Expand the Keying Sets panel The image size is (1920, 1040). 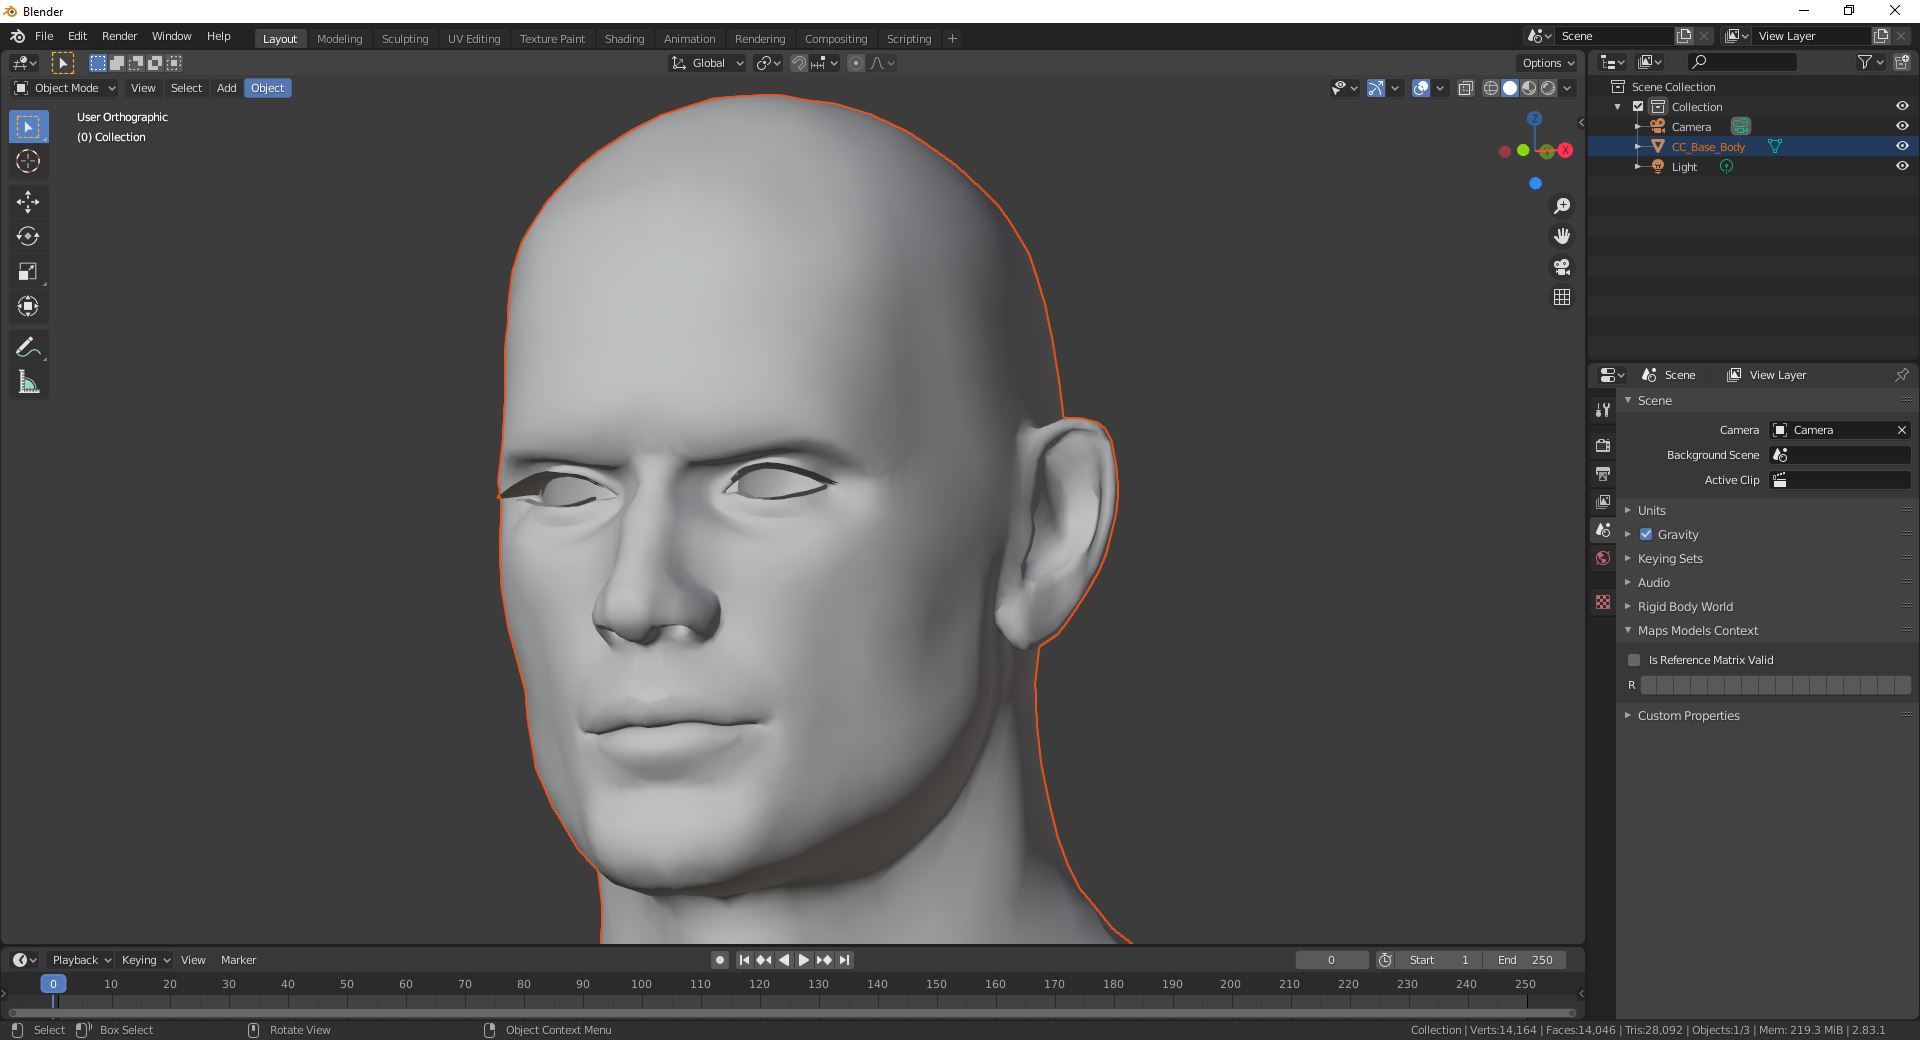point(1669,558)
